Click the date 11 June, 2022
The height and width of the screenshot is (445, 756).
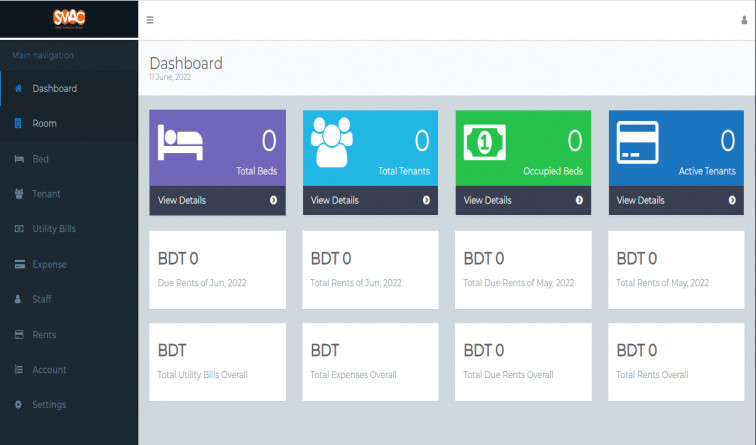click(170, 77)
